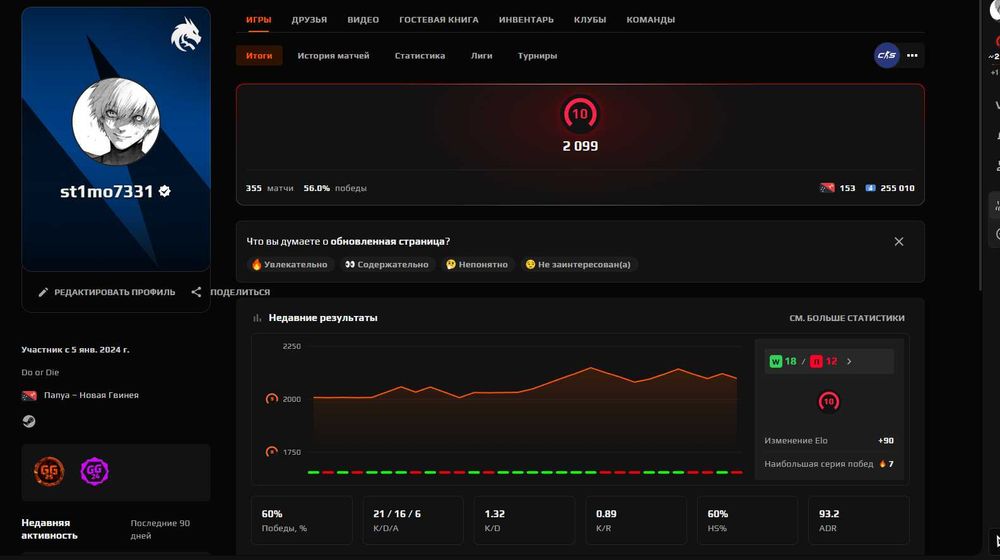Click the profile avatar picture
The width and height of the screenshot is (1000, 560).
coord(115,121)
